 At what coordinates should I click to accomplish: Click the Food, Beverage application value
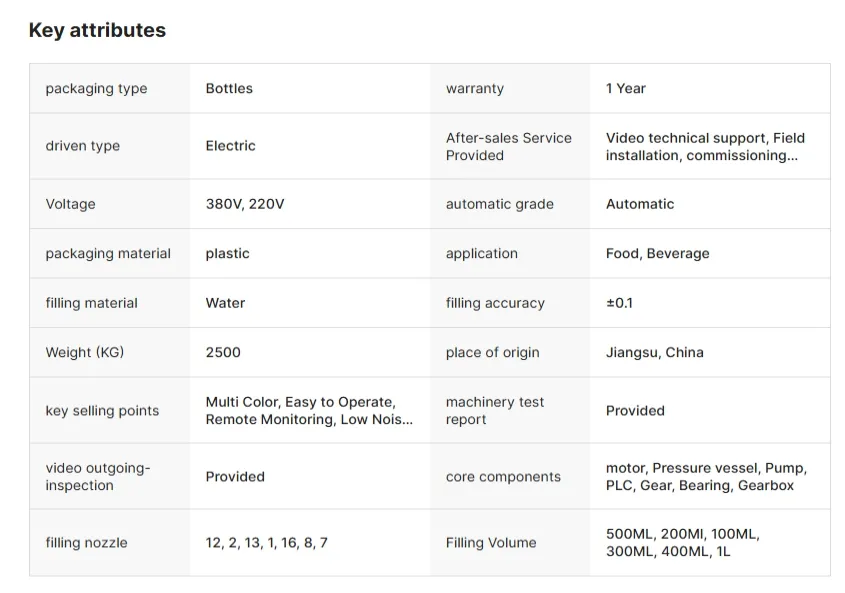pyautogui.click(x=657, y=254)
